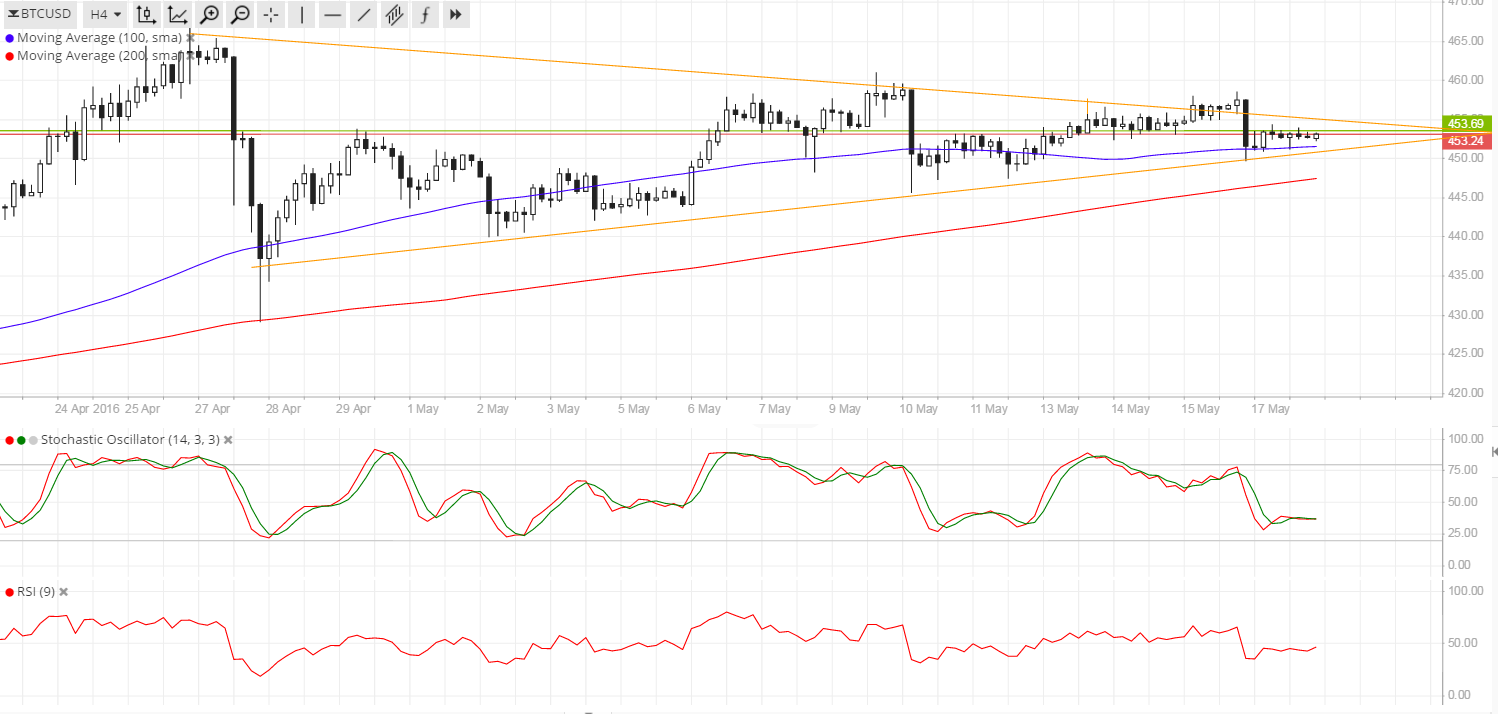Click the 6 May date label

click(704, 409)
